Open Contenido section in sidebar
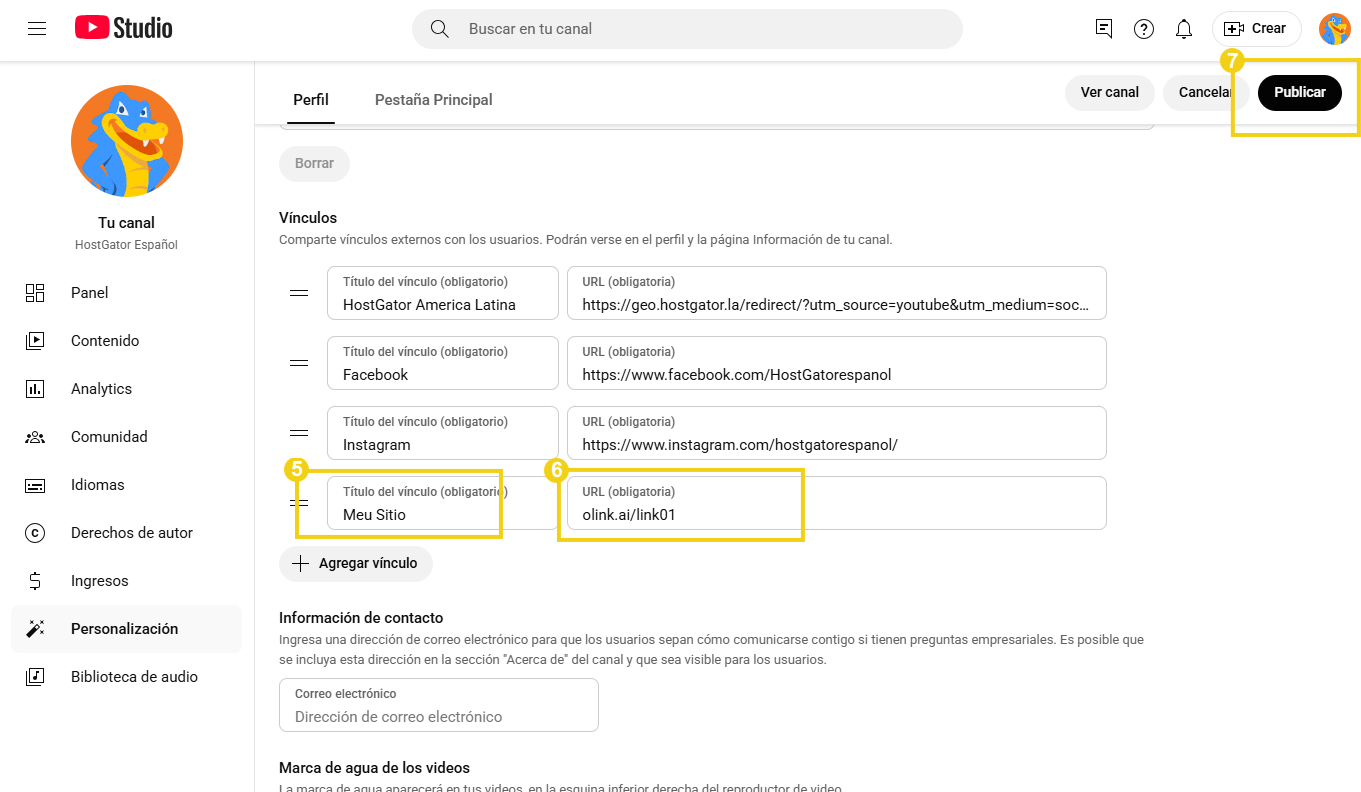Viewport: 1361px width, 792px height. click(x=105, y=341)
